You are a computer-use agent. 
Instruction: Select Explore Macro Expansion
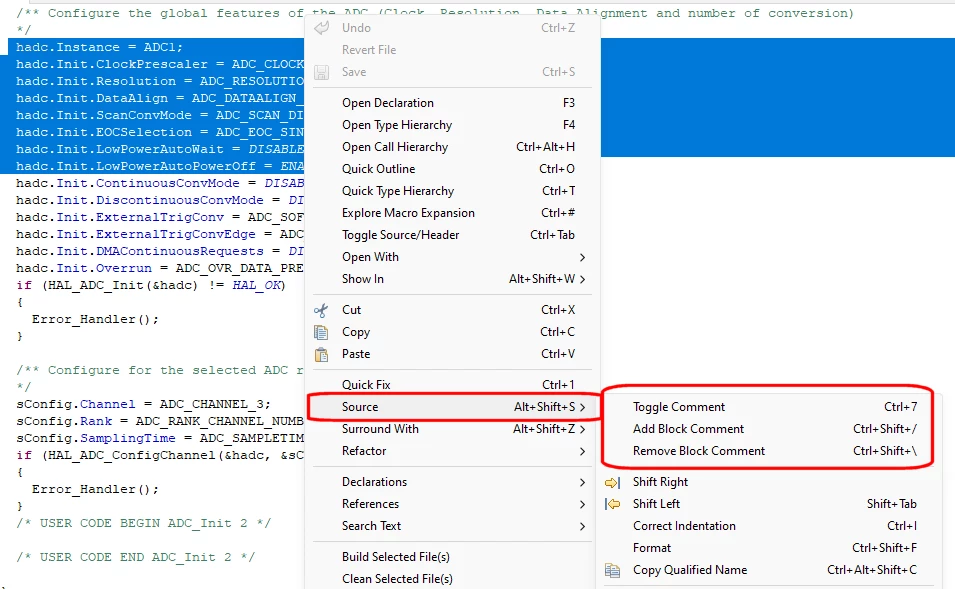tap(452, 213)
